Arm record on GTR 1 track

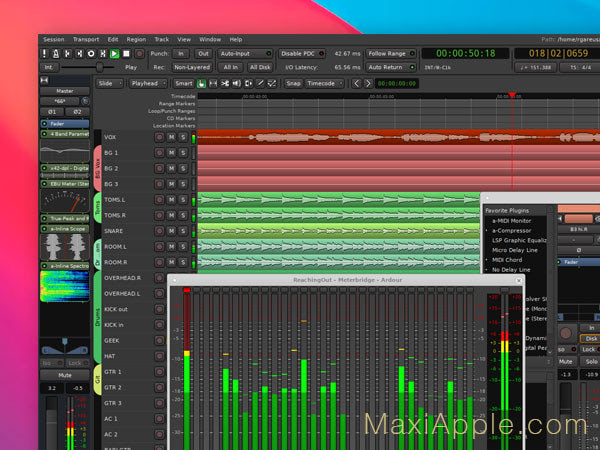[159, 372]
